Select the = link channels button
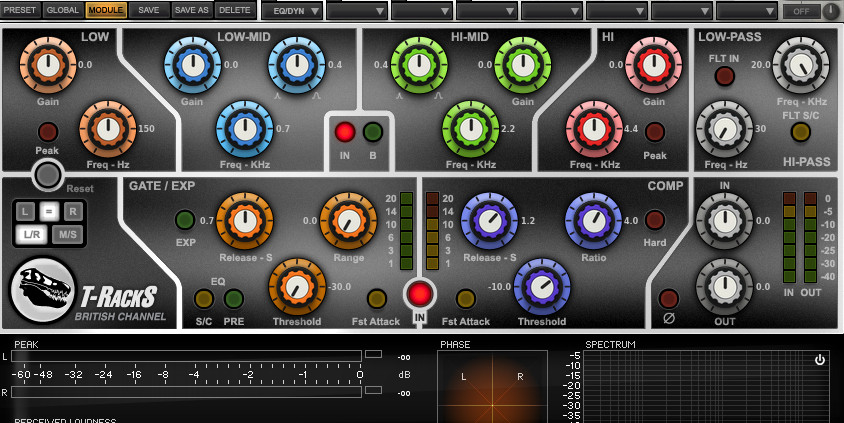844x423 pixels. 49,212
